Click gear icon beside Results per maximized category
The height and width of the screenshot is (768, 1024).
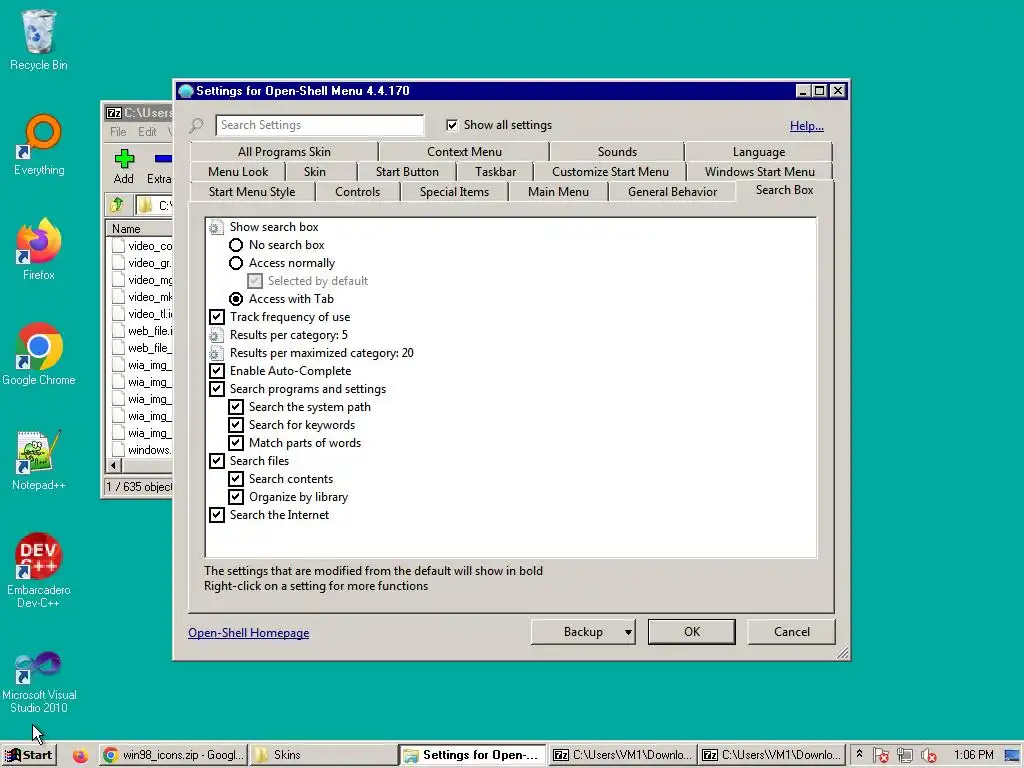(x=216, y=353)
